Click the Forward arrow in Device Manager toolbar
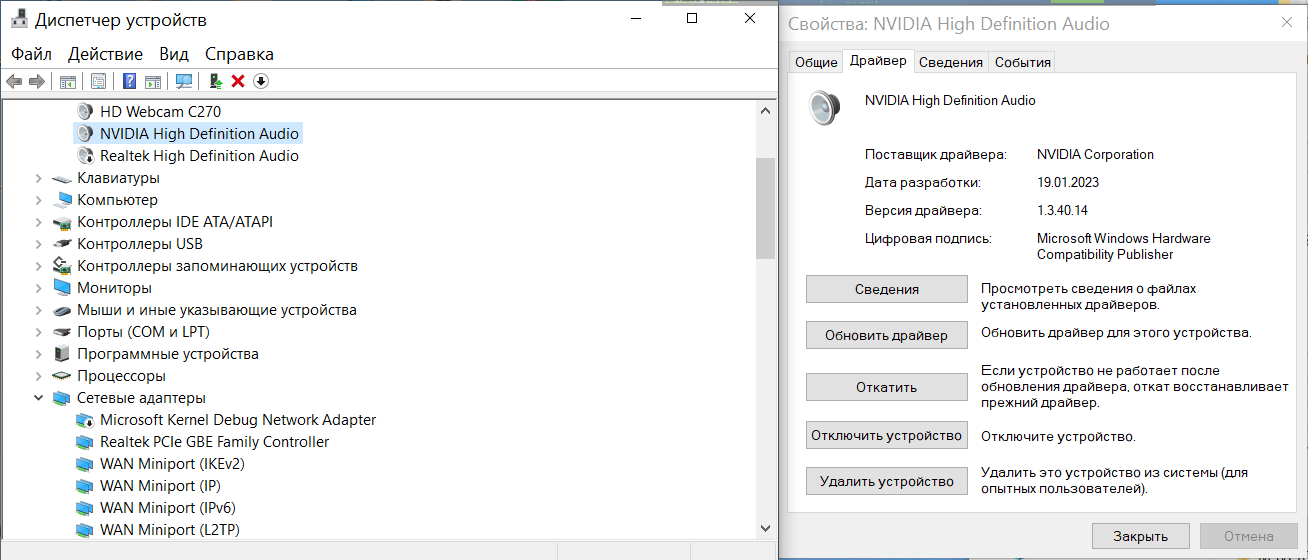Image resolution: width=1308 pixels, height=560 pixels. (x=37, y=81)
